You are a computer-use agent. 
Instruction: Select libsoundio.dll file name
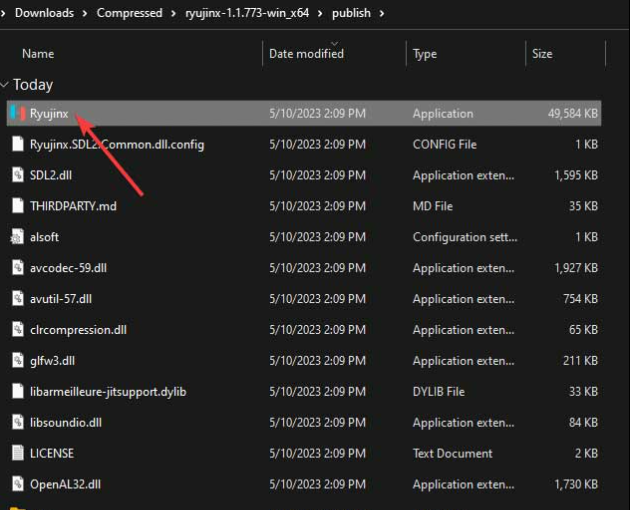click(x=66, y=422)
